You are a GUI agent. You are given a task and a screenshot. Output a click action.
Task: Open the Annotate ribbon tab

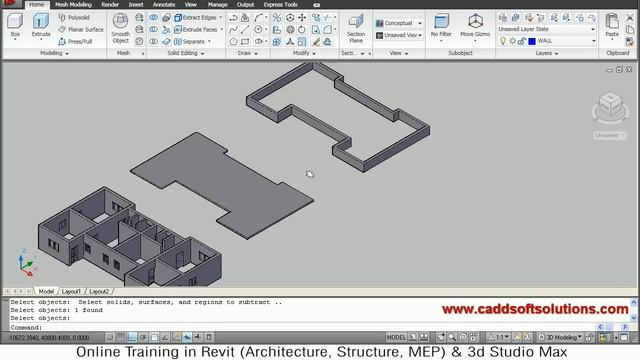click(164, 4)
